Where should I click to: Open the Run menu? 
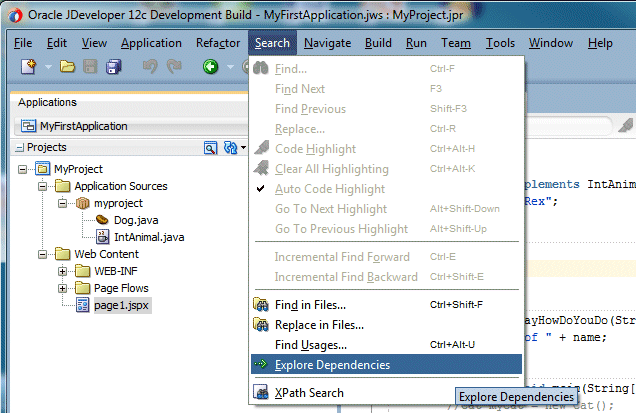(416, 43)
